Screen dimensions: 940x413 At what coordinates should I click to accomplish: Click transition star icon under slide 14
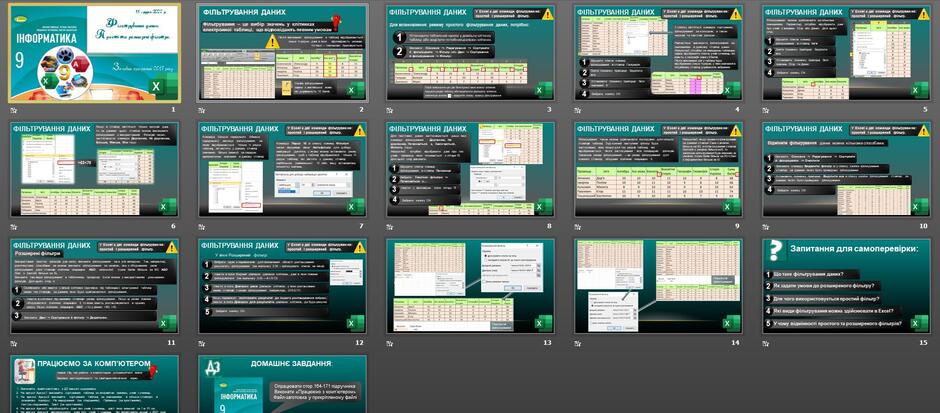click(x=578, y=343)
